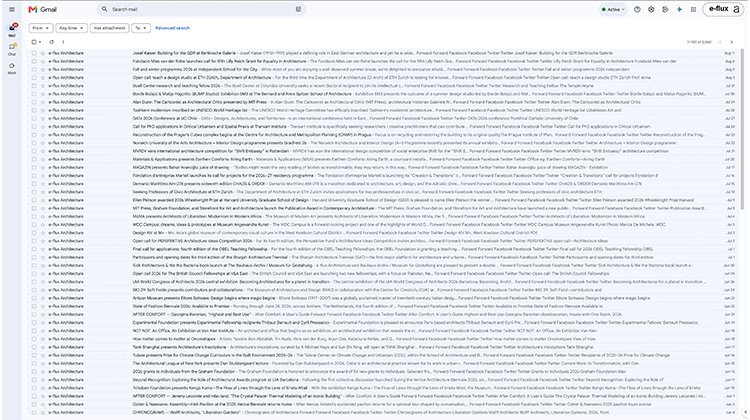
Task: Open the From filter dropdown
Action: [x=41, y=28]
